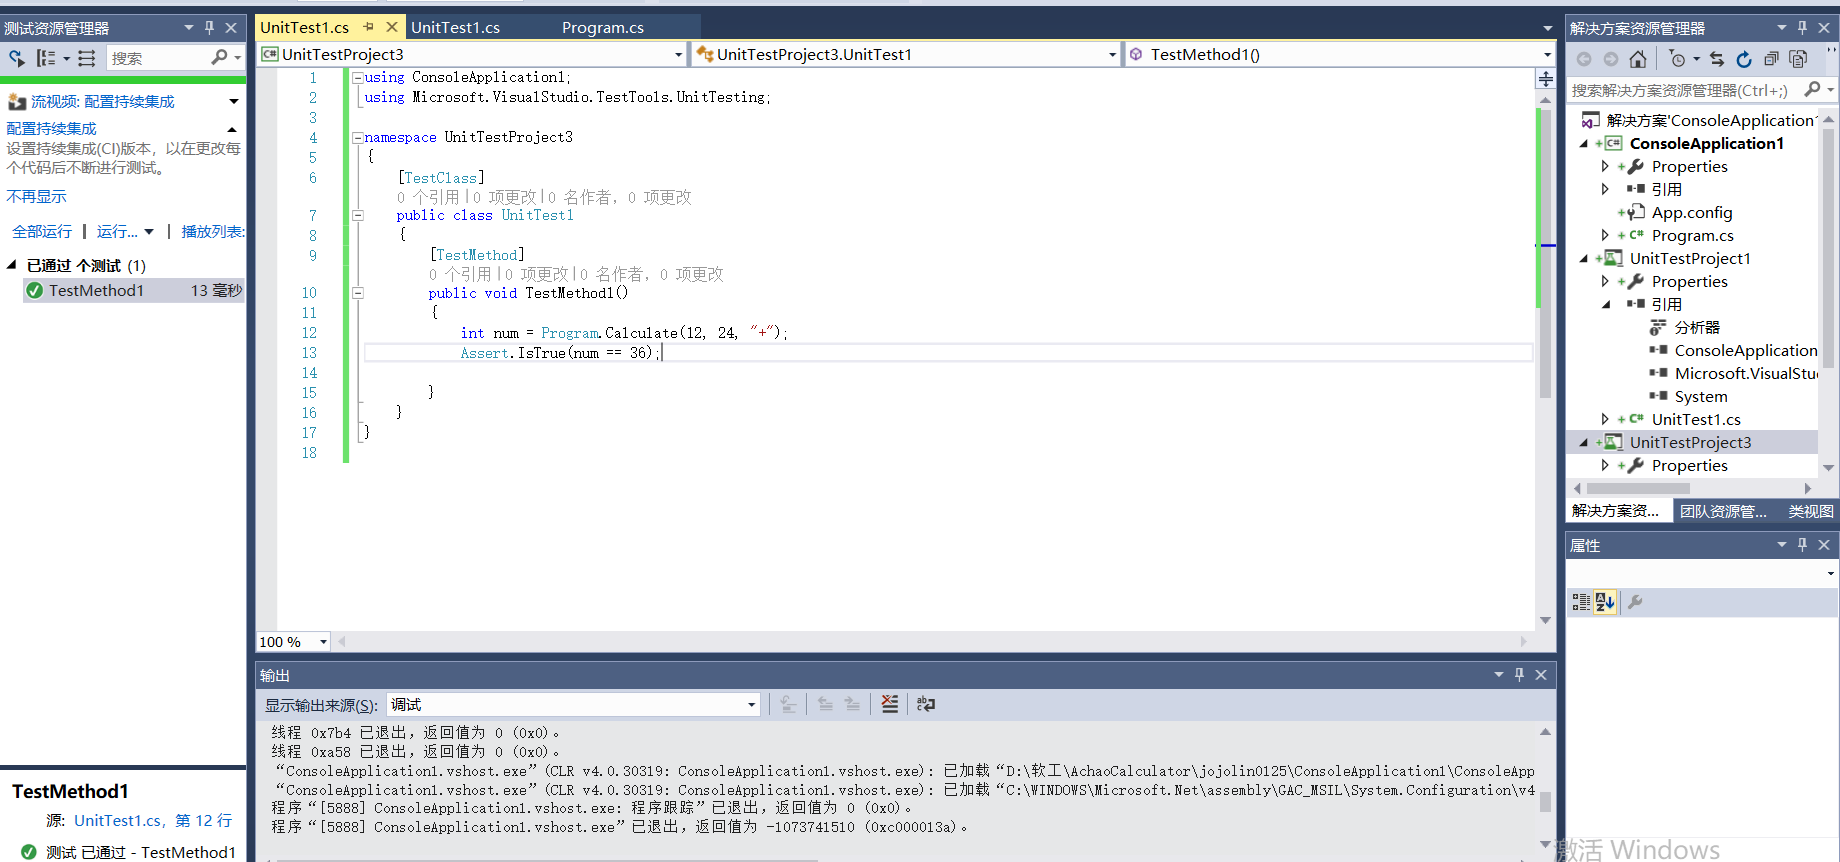
Task: Open the 运行... link menu
Action: point(125,231)
